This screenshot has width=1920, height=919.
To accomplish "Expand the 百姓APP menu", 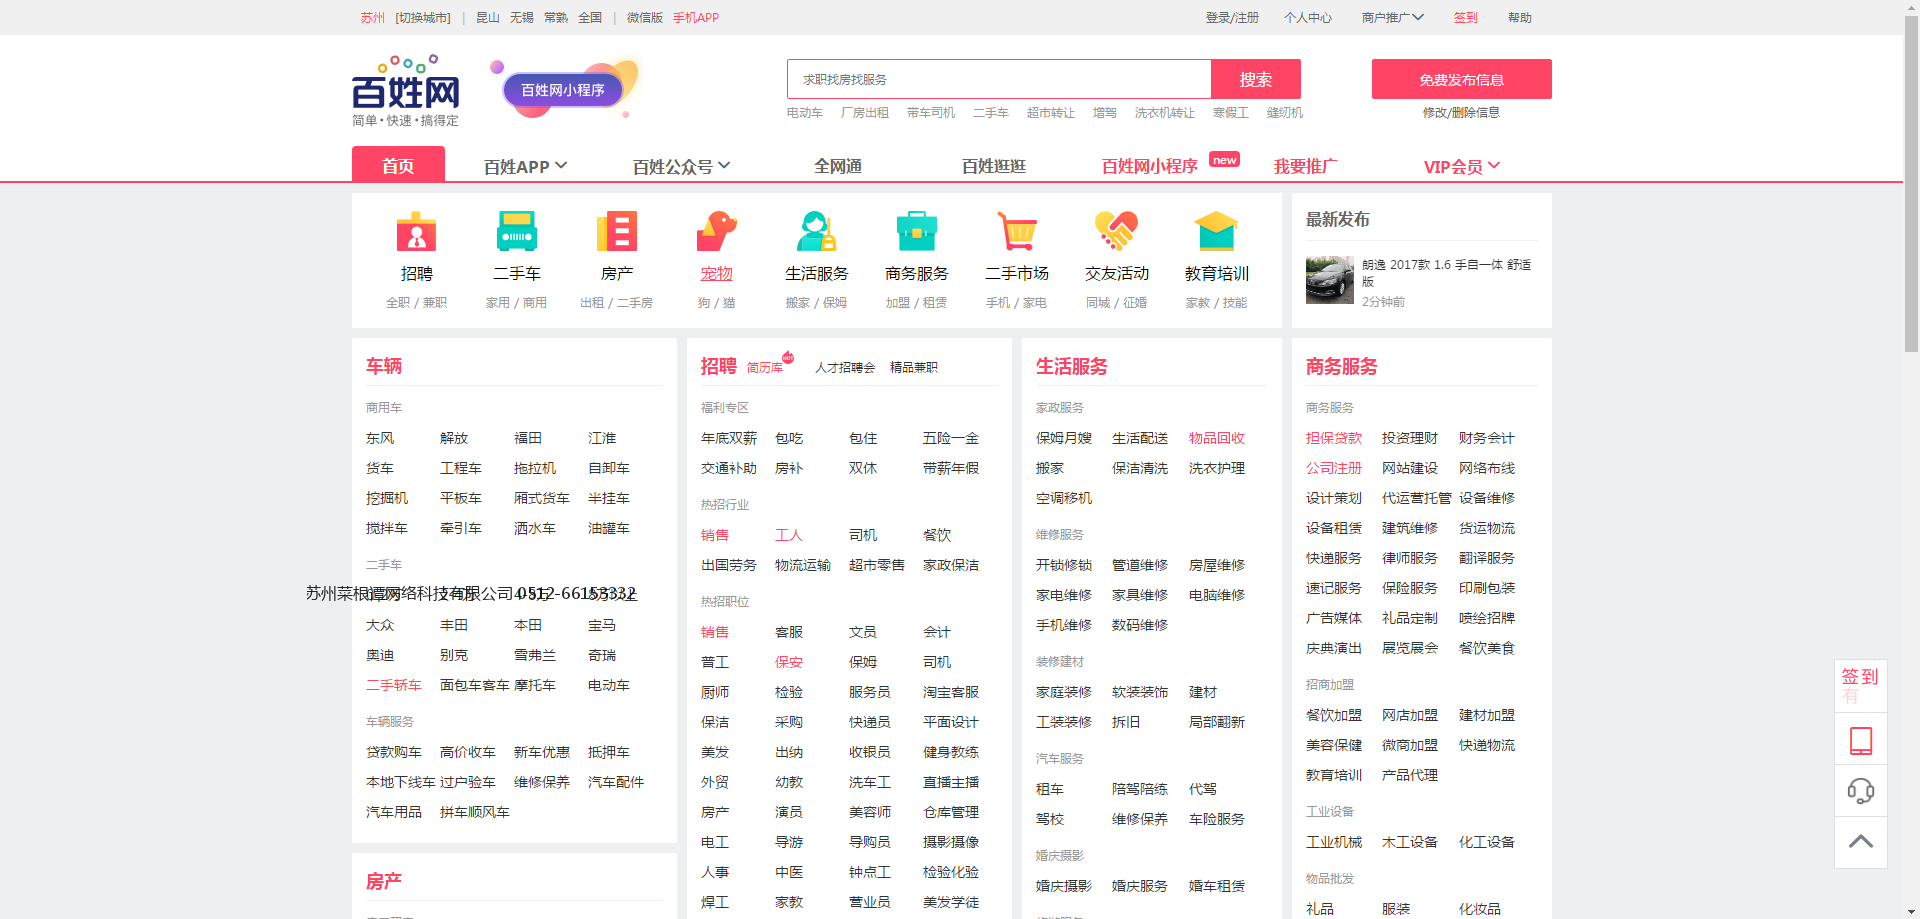I will [526, 166].
